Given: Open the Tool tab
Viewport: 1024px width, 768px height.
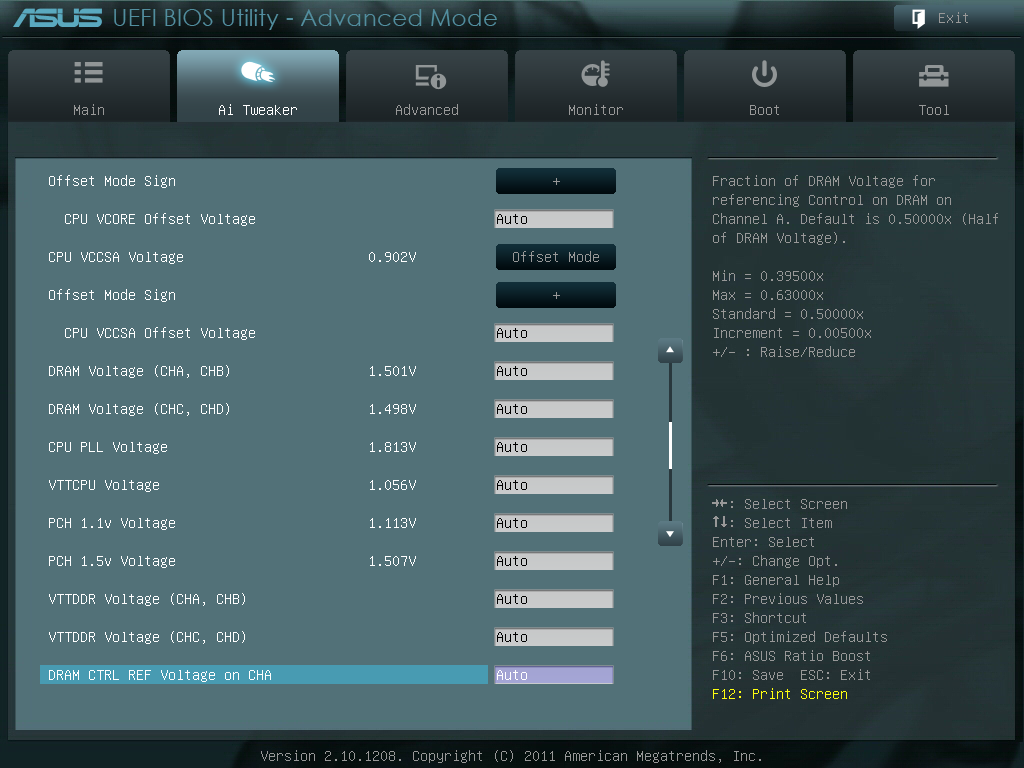Looking at the screenshot, I should pyautogui.click(x=934, y=86).
